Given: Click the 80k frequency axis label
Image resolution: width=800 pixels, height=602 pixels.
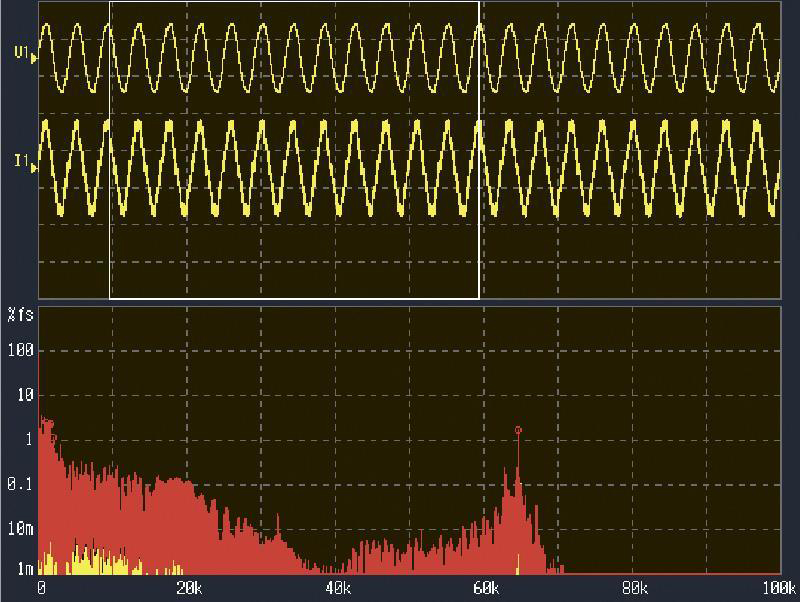Looking at the screenshot, I should click(633, 587).
